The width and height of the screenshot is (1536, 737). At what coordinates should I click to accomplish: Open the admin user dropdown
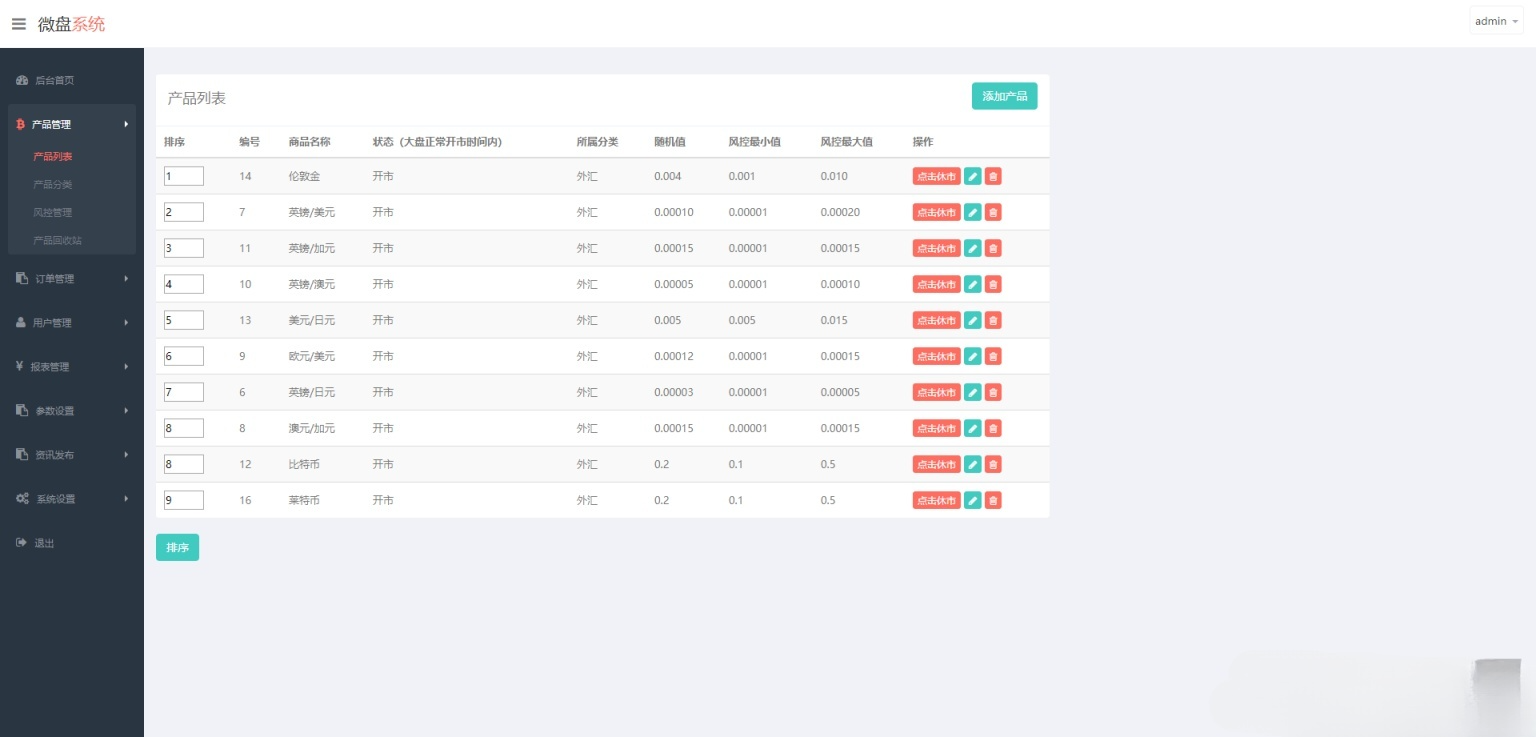coord(1496,21)
